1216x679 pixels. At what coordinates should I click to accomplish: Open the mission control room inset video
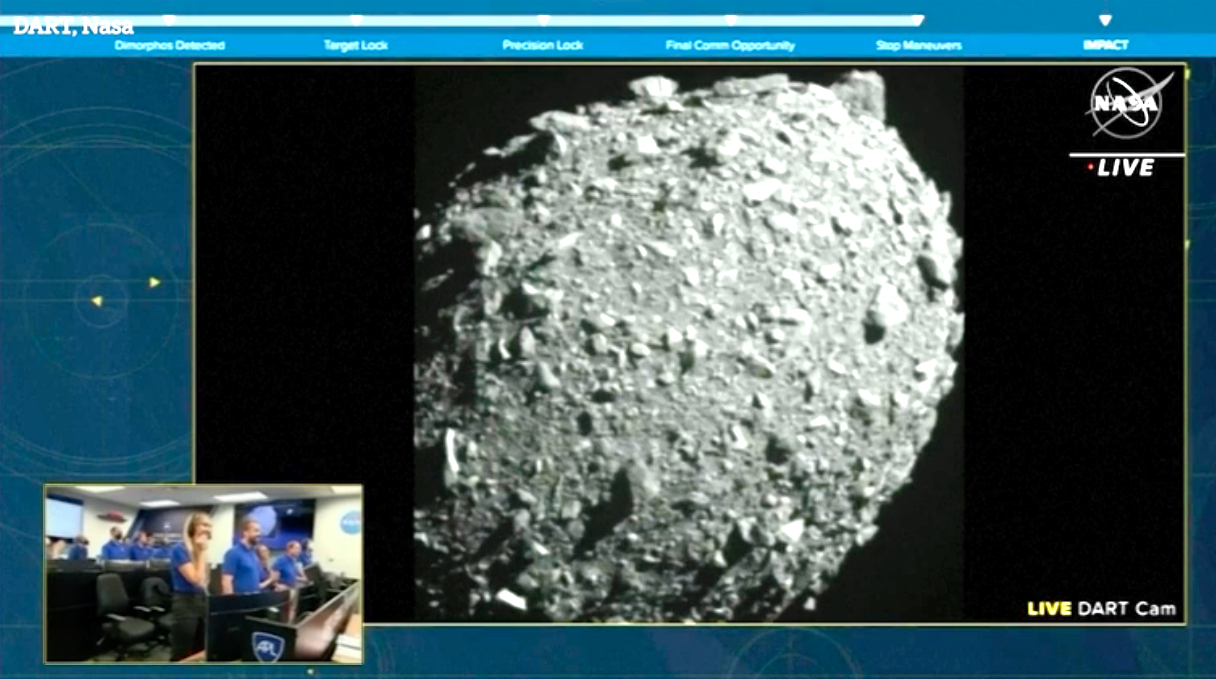pos(203,573)
